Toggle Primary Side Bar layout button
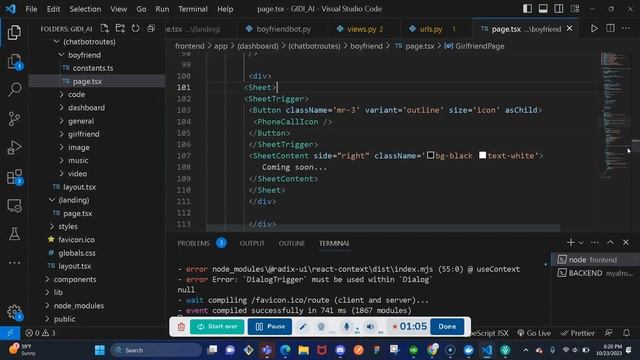 pos(527,9)
